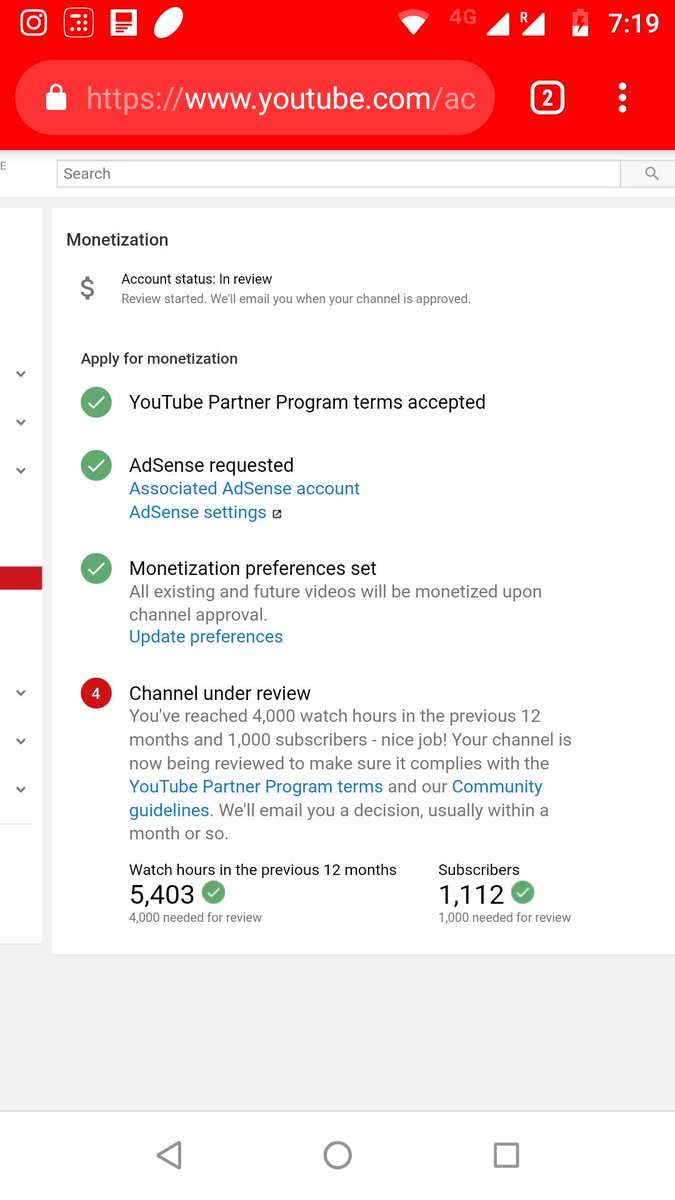The height and width of the screenshot is (1200, 675).
Task: Open the YouTube Partner Program terms link
Action: pyautogui.click(x=256, y=787)
